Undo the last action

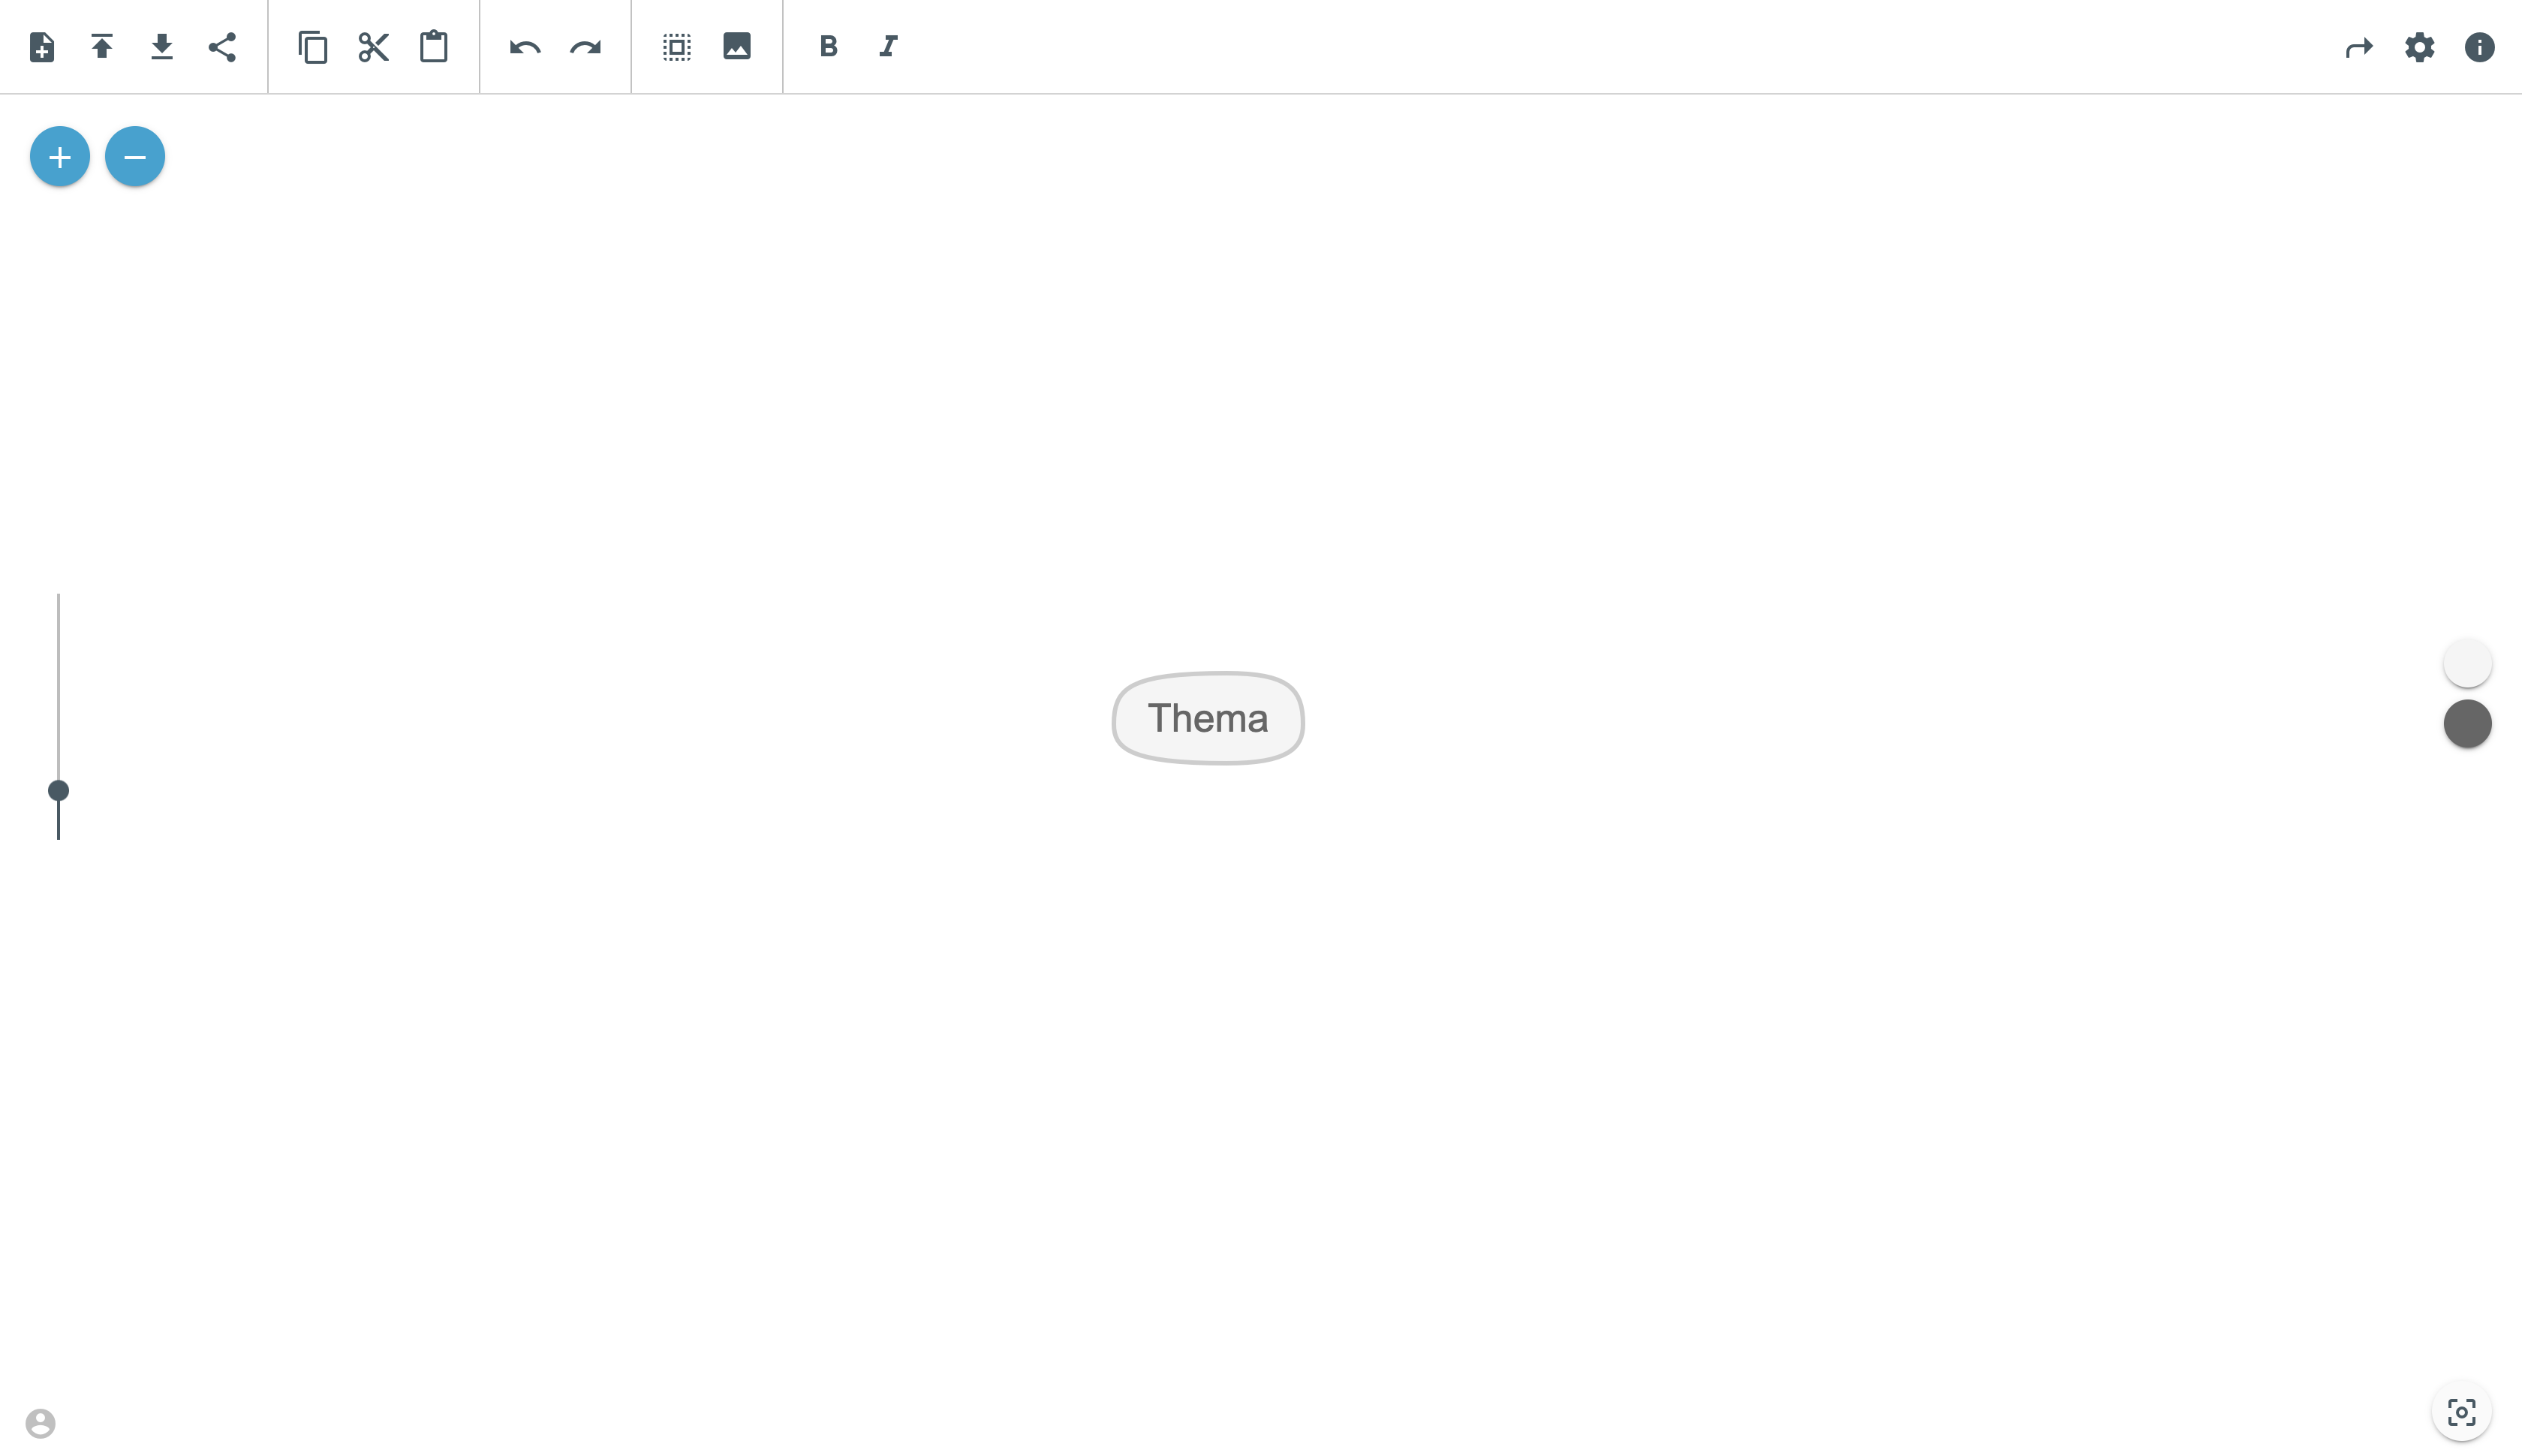525,47
